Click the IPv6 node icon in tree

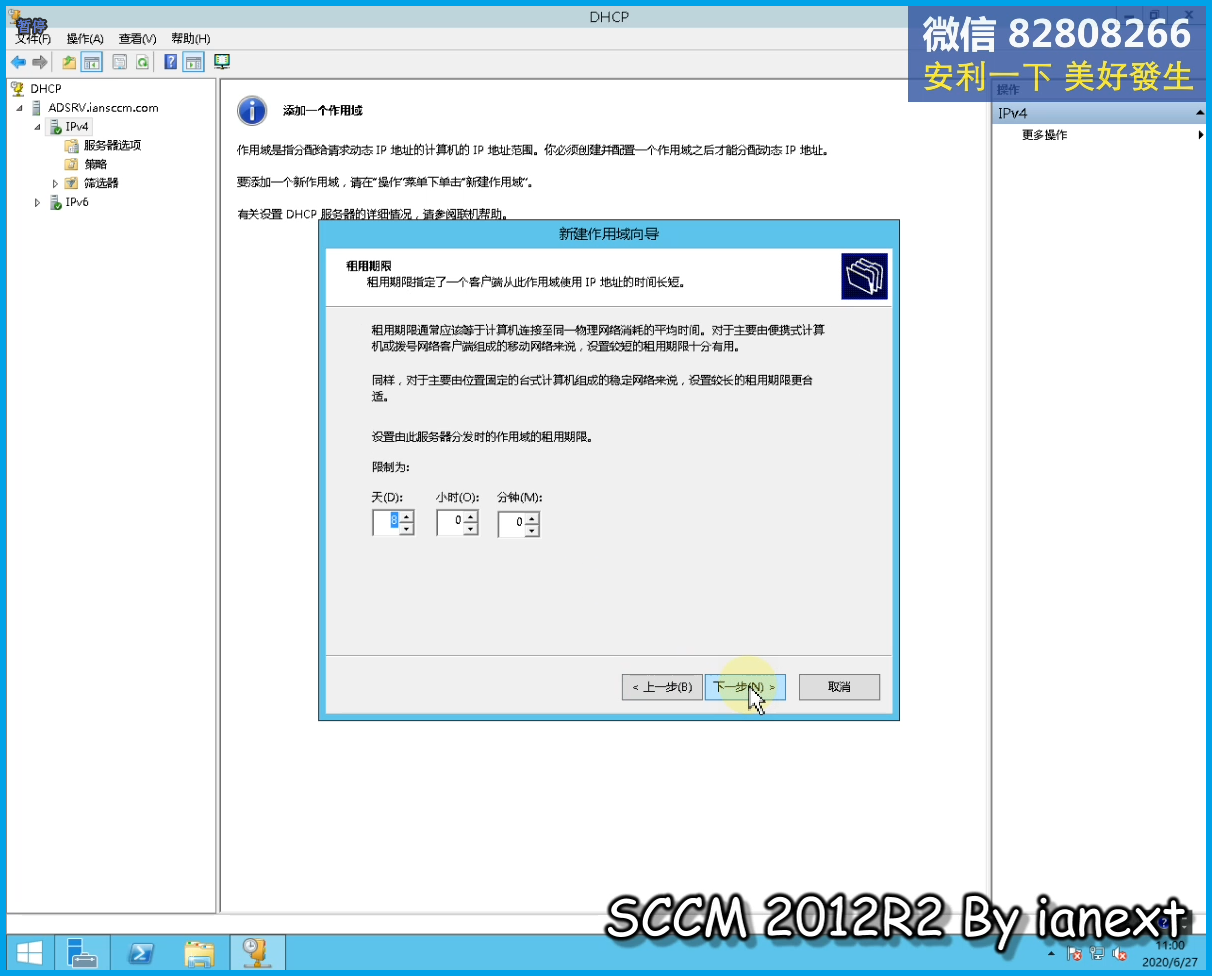tap(55, 202)
